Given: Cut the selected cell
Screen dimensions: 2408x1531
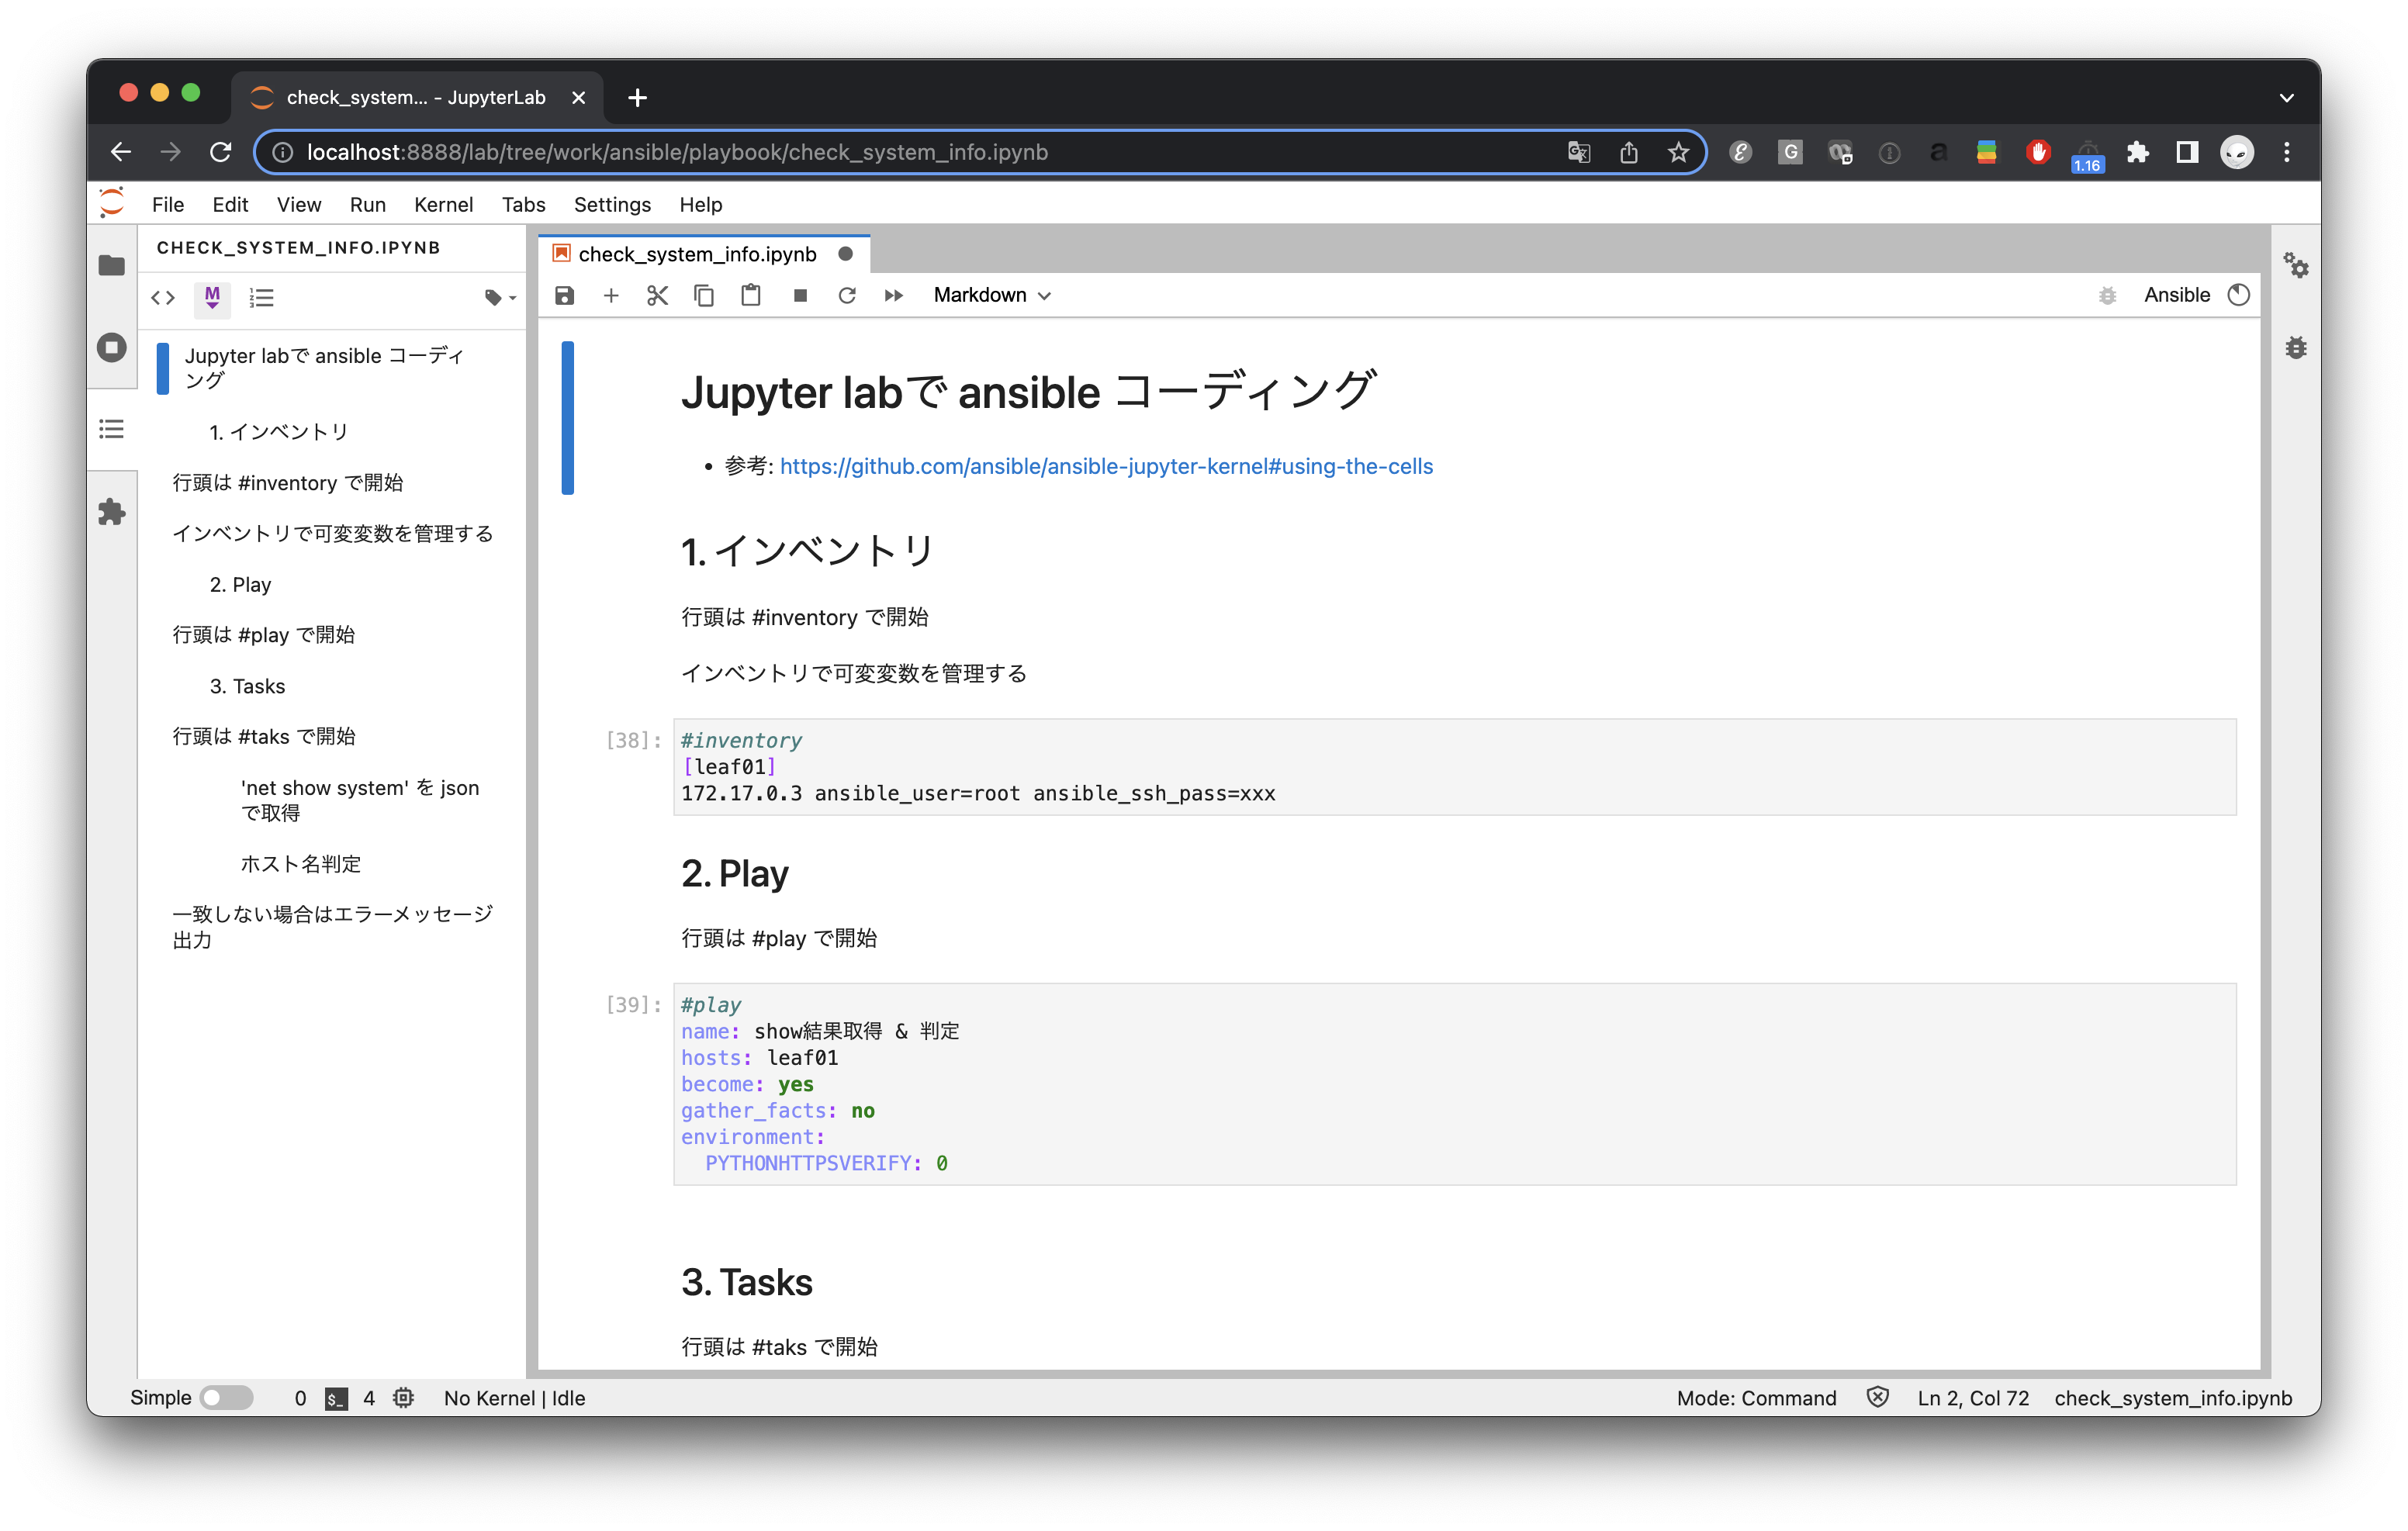Looking at the screenshot, I should [x=657, y=295].
